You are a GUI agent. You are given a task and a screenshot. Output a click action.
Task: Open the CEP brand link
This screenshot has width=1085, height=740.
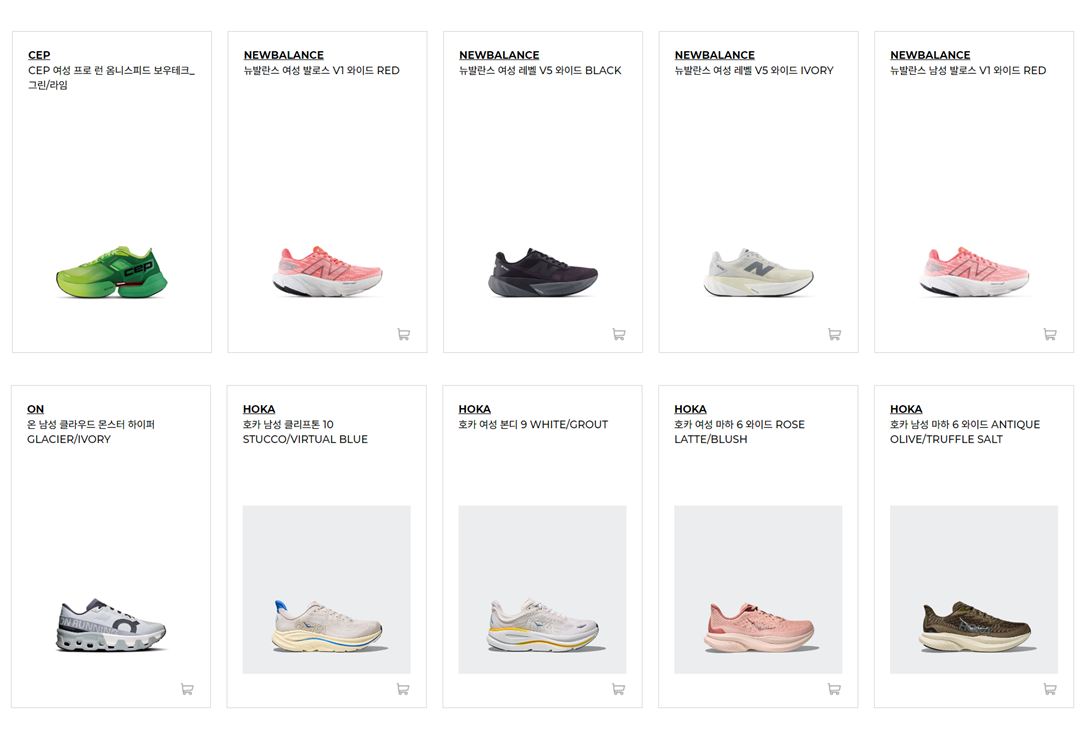tap(39, 55)
